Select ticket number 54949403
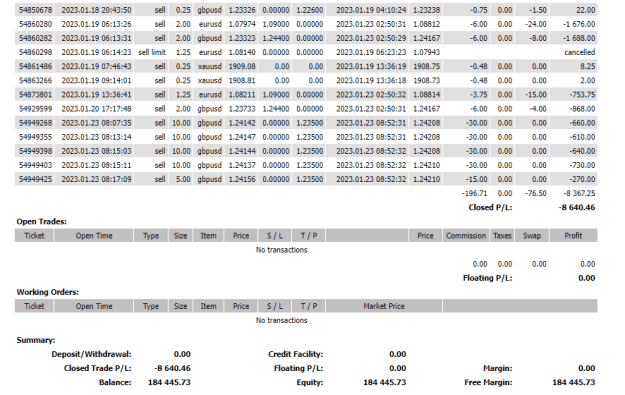Image resolution: width=625 pixels, height=395 pixels. 35,165
